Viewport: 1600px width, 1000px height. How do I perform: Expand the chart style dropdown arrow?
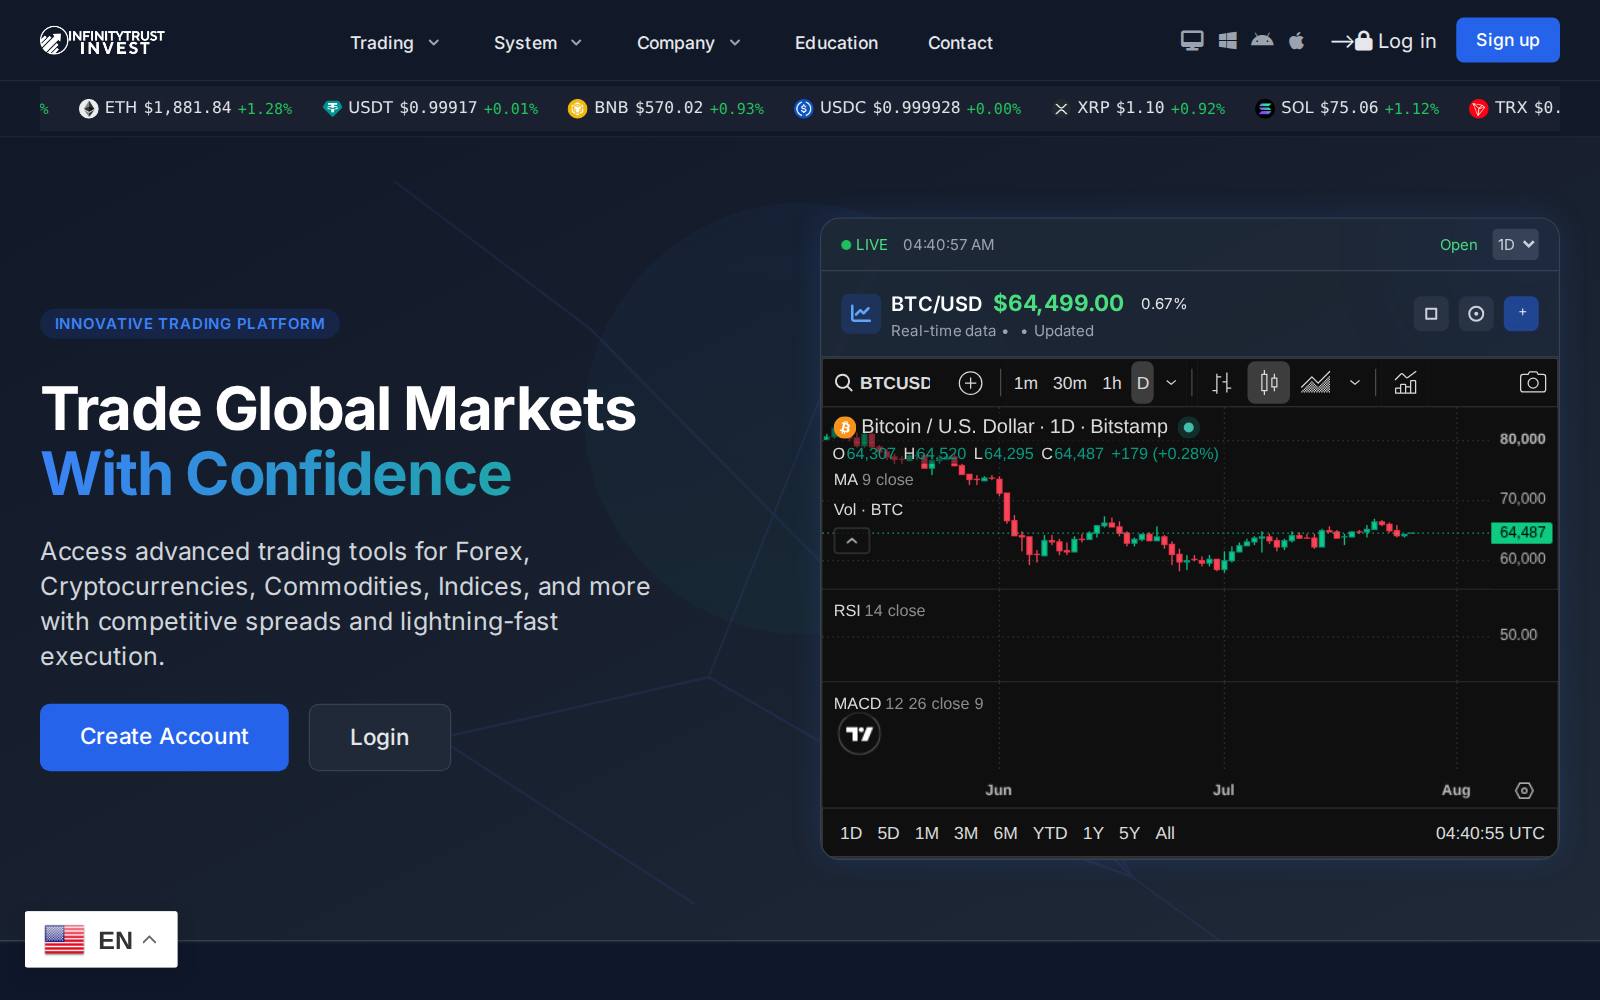click(x=1355, y=383)
